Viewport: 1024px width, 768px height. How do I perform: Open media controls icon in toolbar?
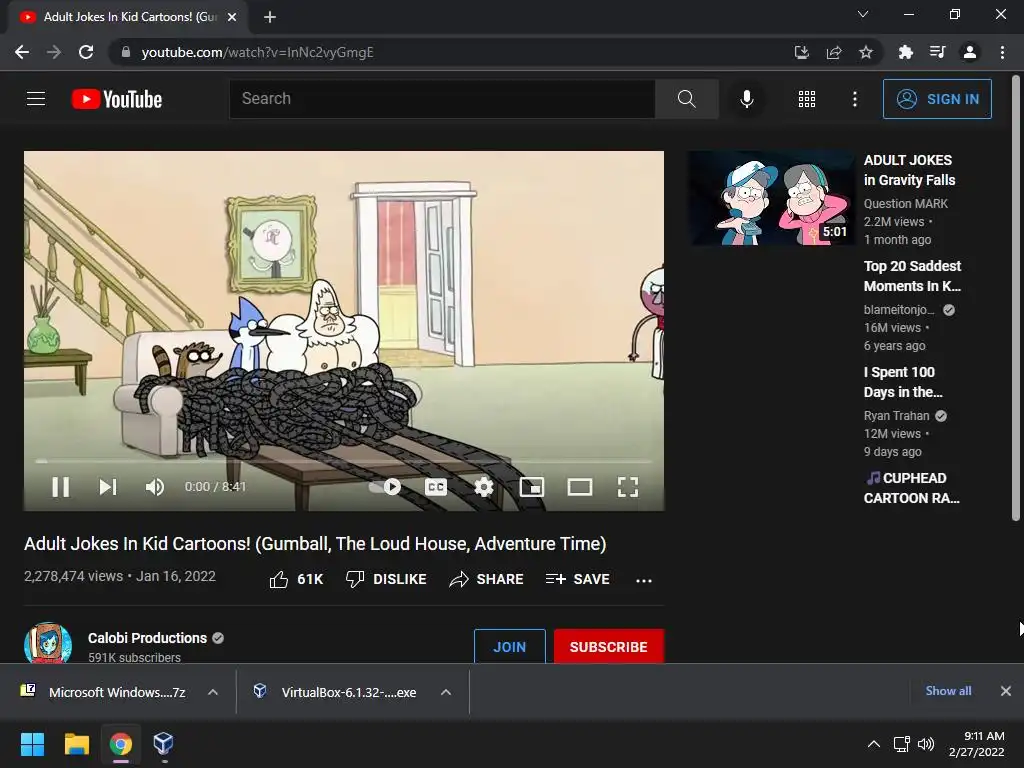click(937, 52)
